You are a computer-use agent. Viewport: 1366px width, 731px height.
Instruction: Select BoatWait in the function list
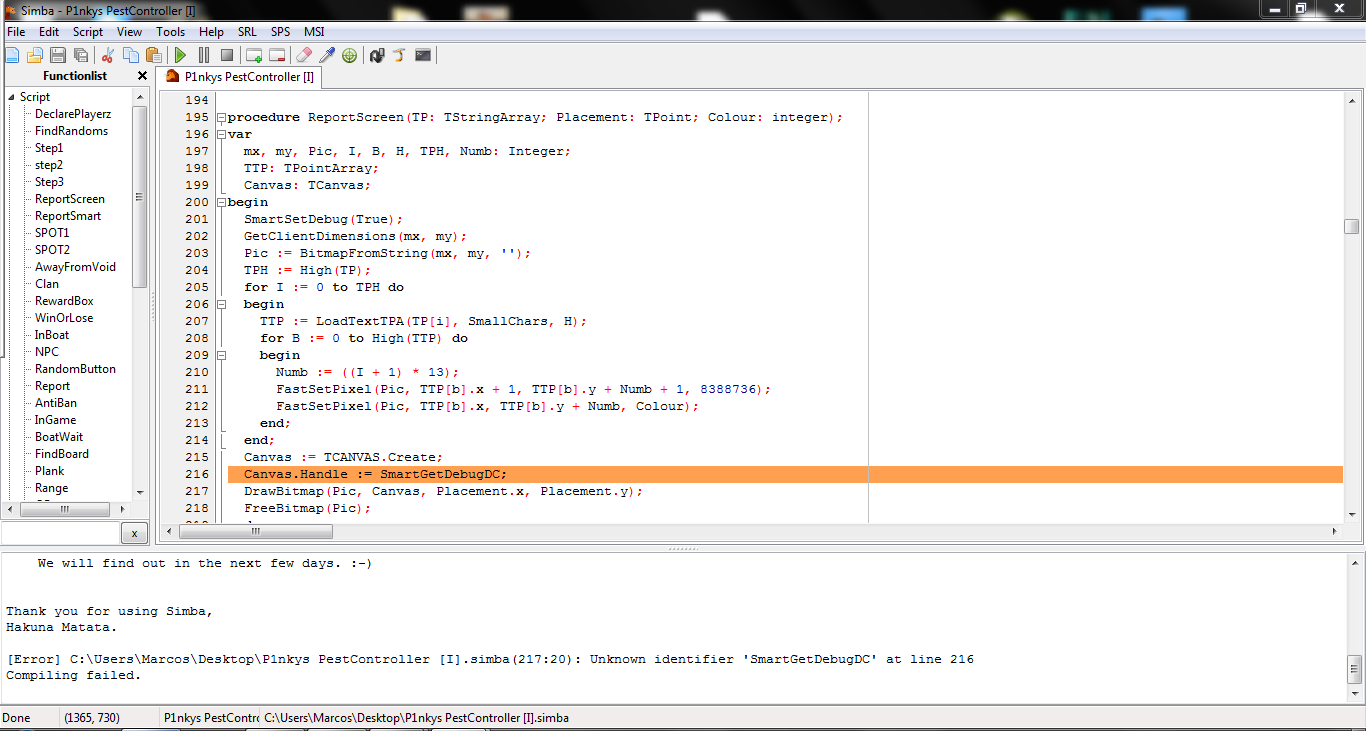(x=59, y=437)
